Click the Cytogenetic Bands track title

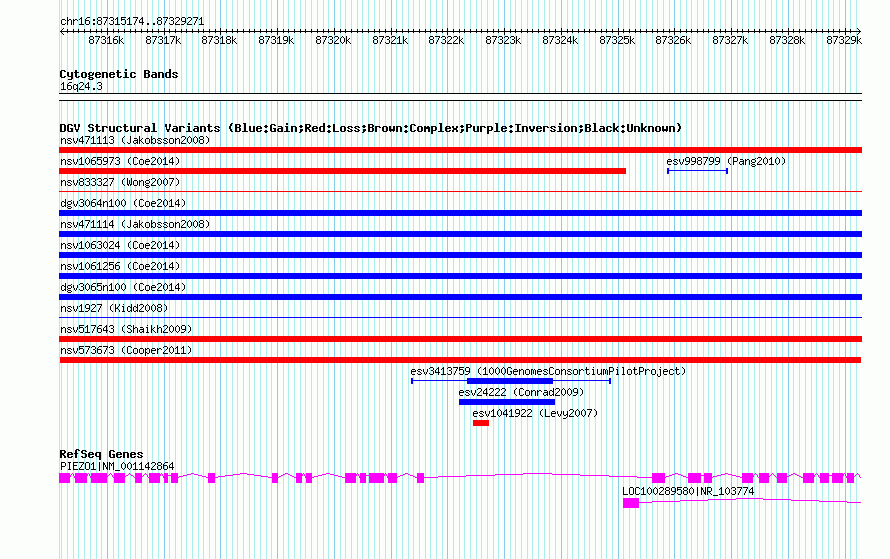(x=119, y=74)
